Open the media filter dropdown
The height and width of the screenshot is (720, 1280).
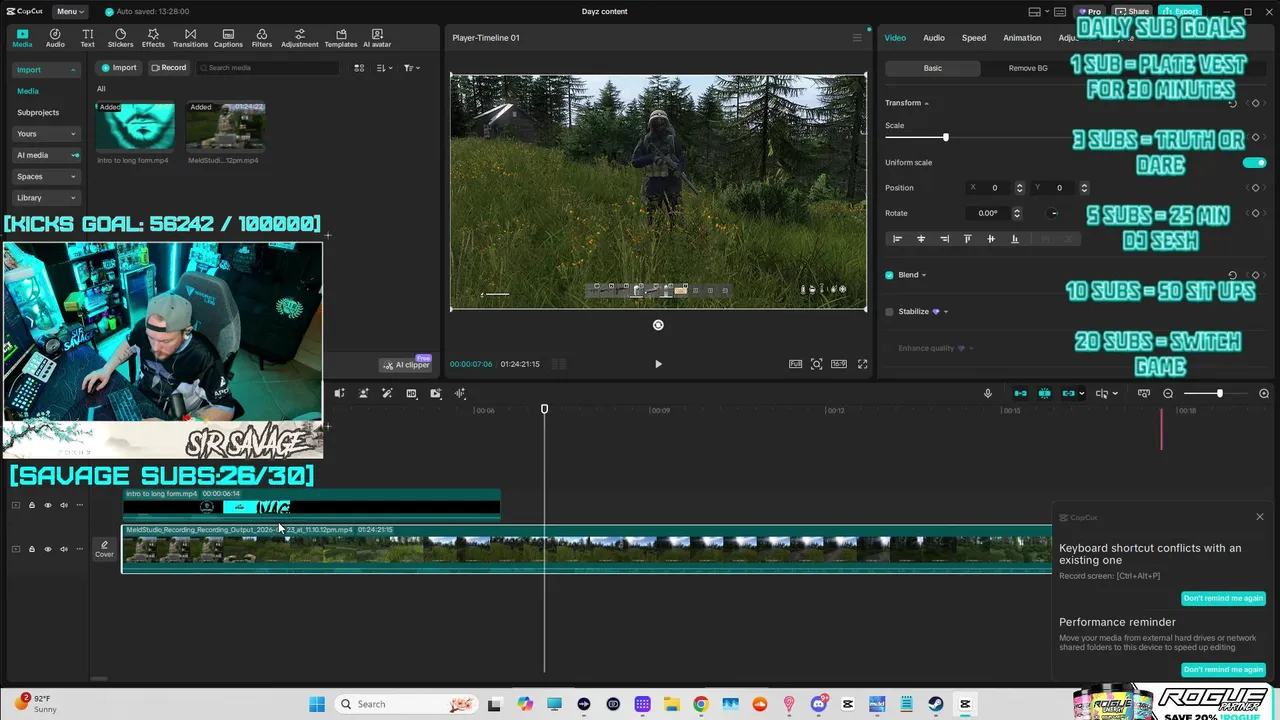410,68
